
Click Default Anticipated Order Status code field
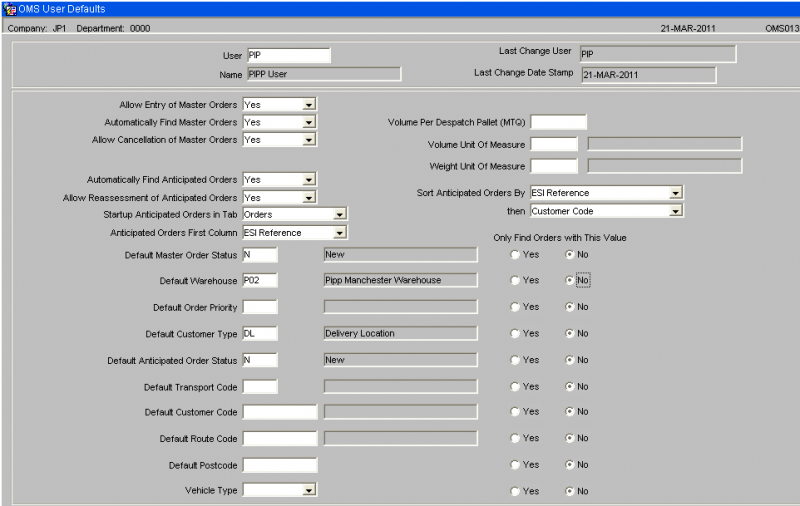pos(260,360)
